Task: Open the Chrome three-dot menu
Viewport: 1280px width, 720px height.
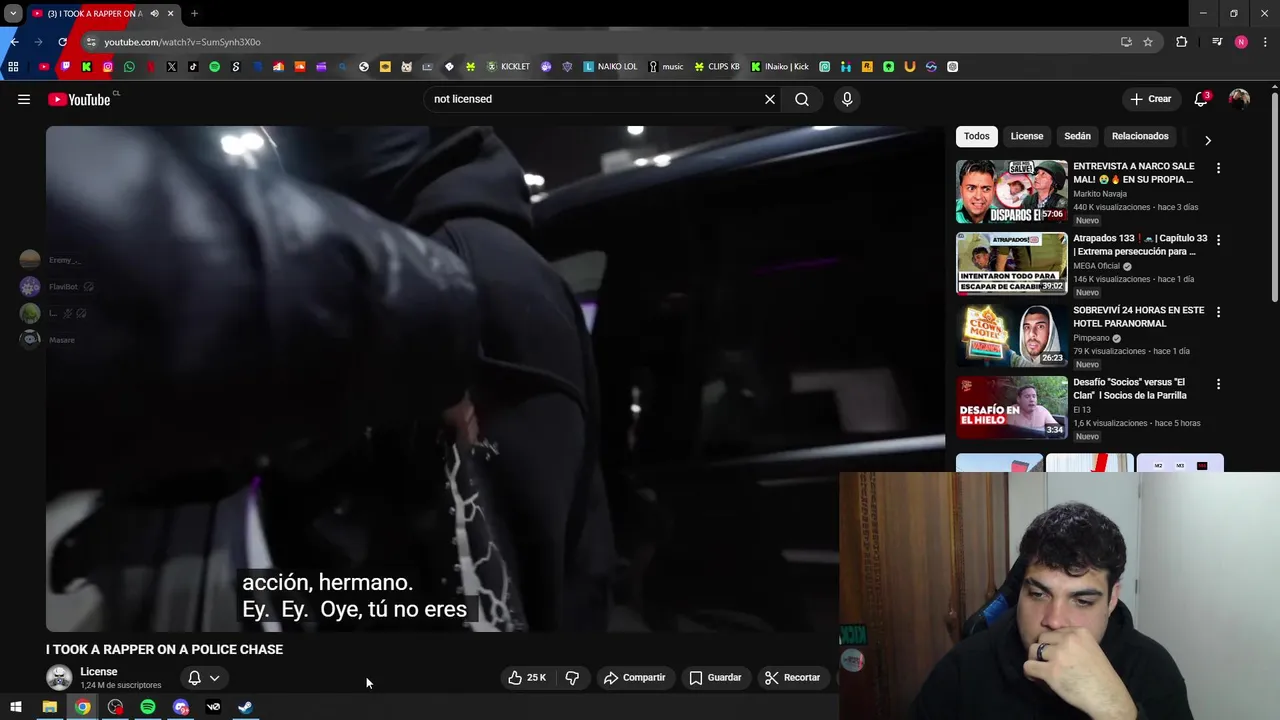Action: (x=1265, y=42)
